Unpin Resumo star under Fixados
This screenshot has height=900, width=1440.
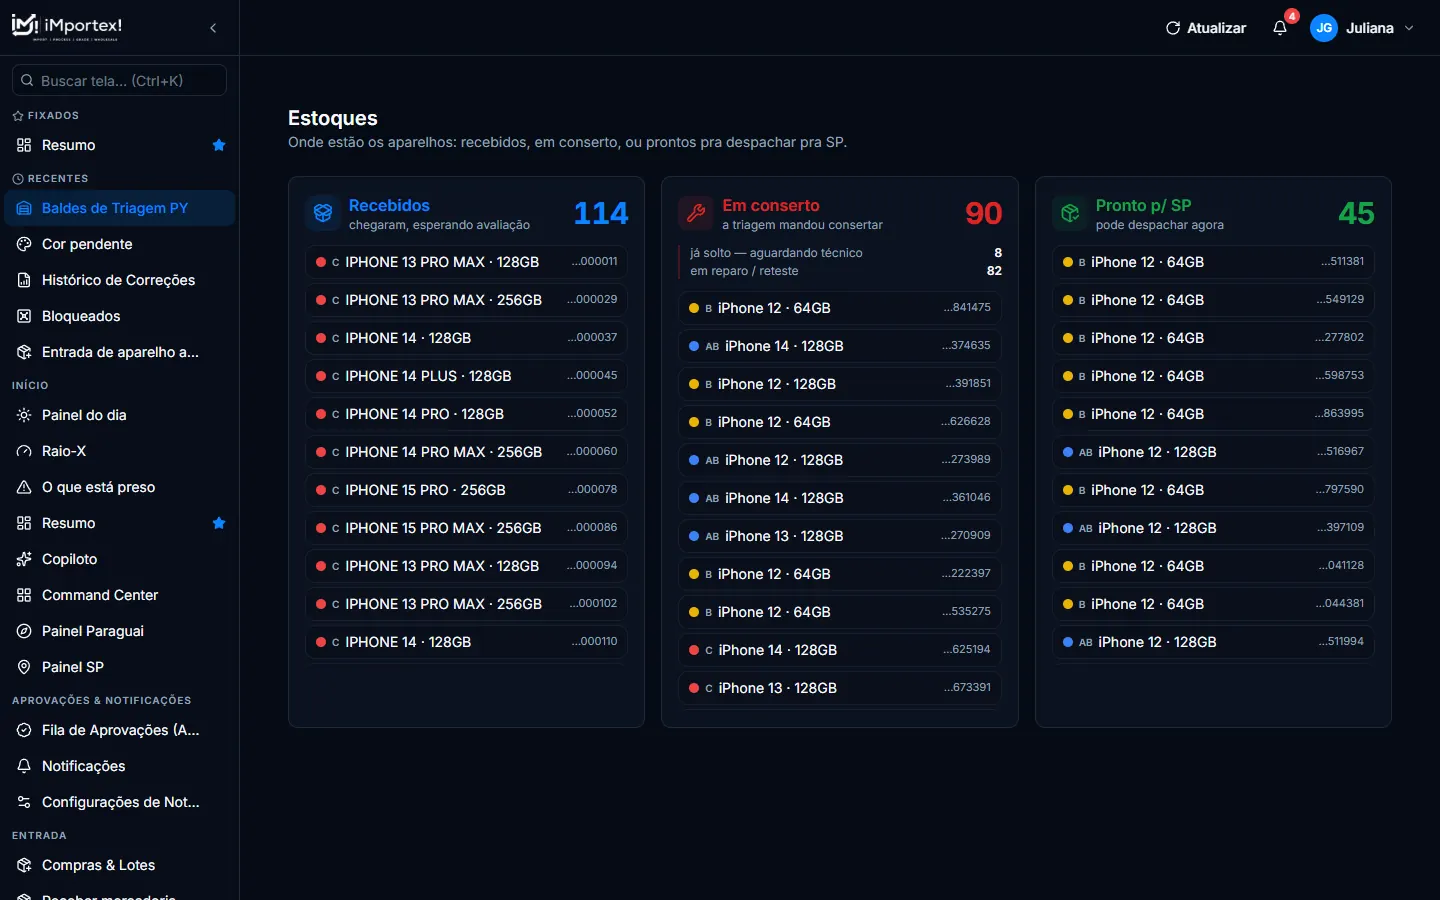click(219, 145)
